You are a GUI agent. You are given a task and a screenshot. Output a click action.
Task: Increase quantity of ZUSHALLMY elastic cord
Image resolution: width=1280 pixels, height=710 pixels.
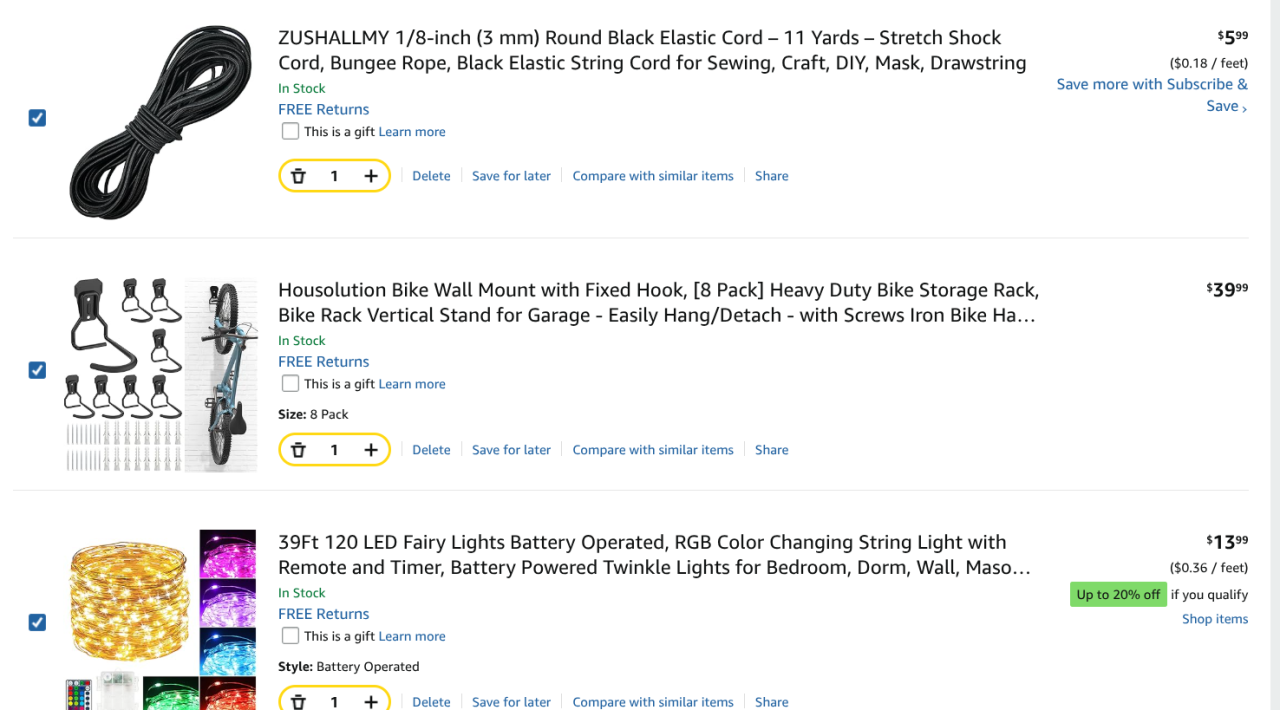(371, 176)
